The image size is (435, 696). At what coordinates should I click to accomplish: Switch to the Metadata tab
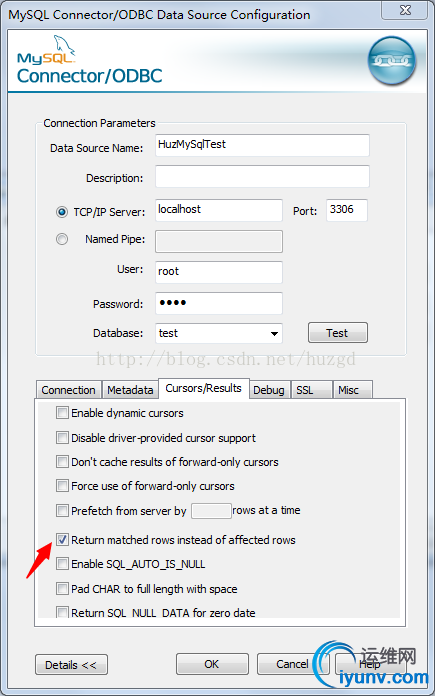click(130, 390)
